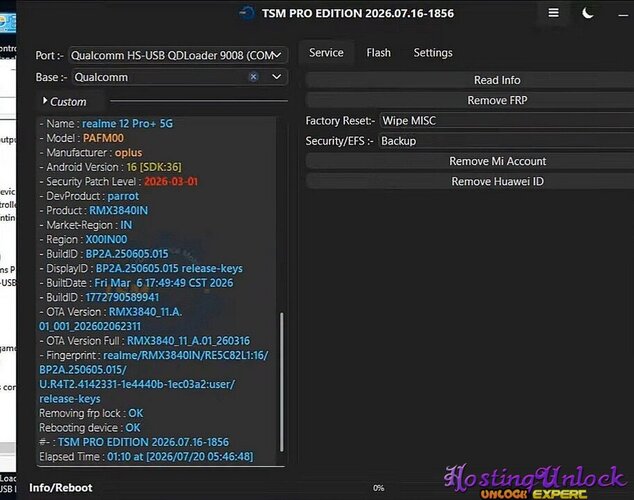Screen dimensions: 634x500
Task: Select Market-Region value 'IN'
Action: pyautogui.click(x=126, y=225)
